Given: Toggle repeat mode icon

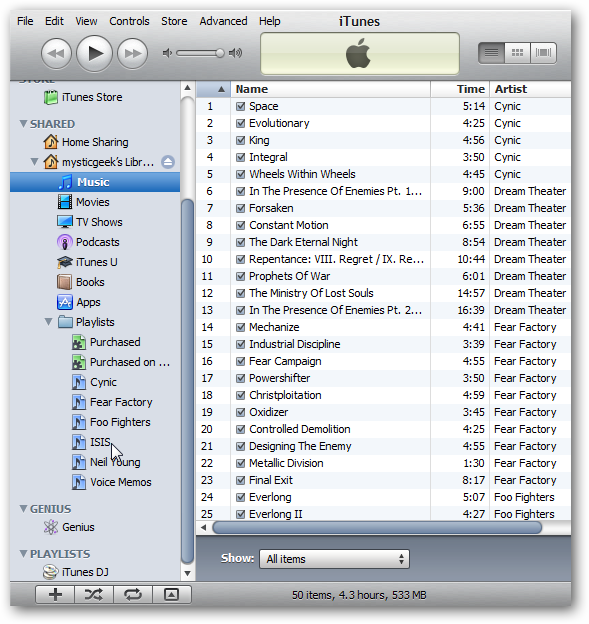Looking at the screenshot, I should [133, 595].
